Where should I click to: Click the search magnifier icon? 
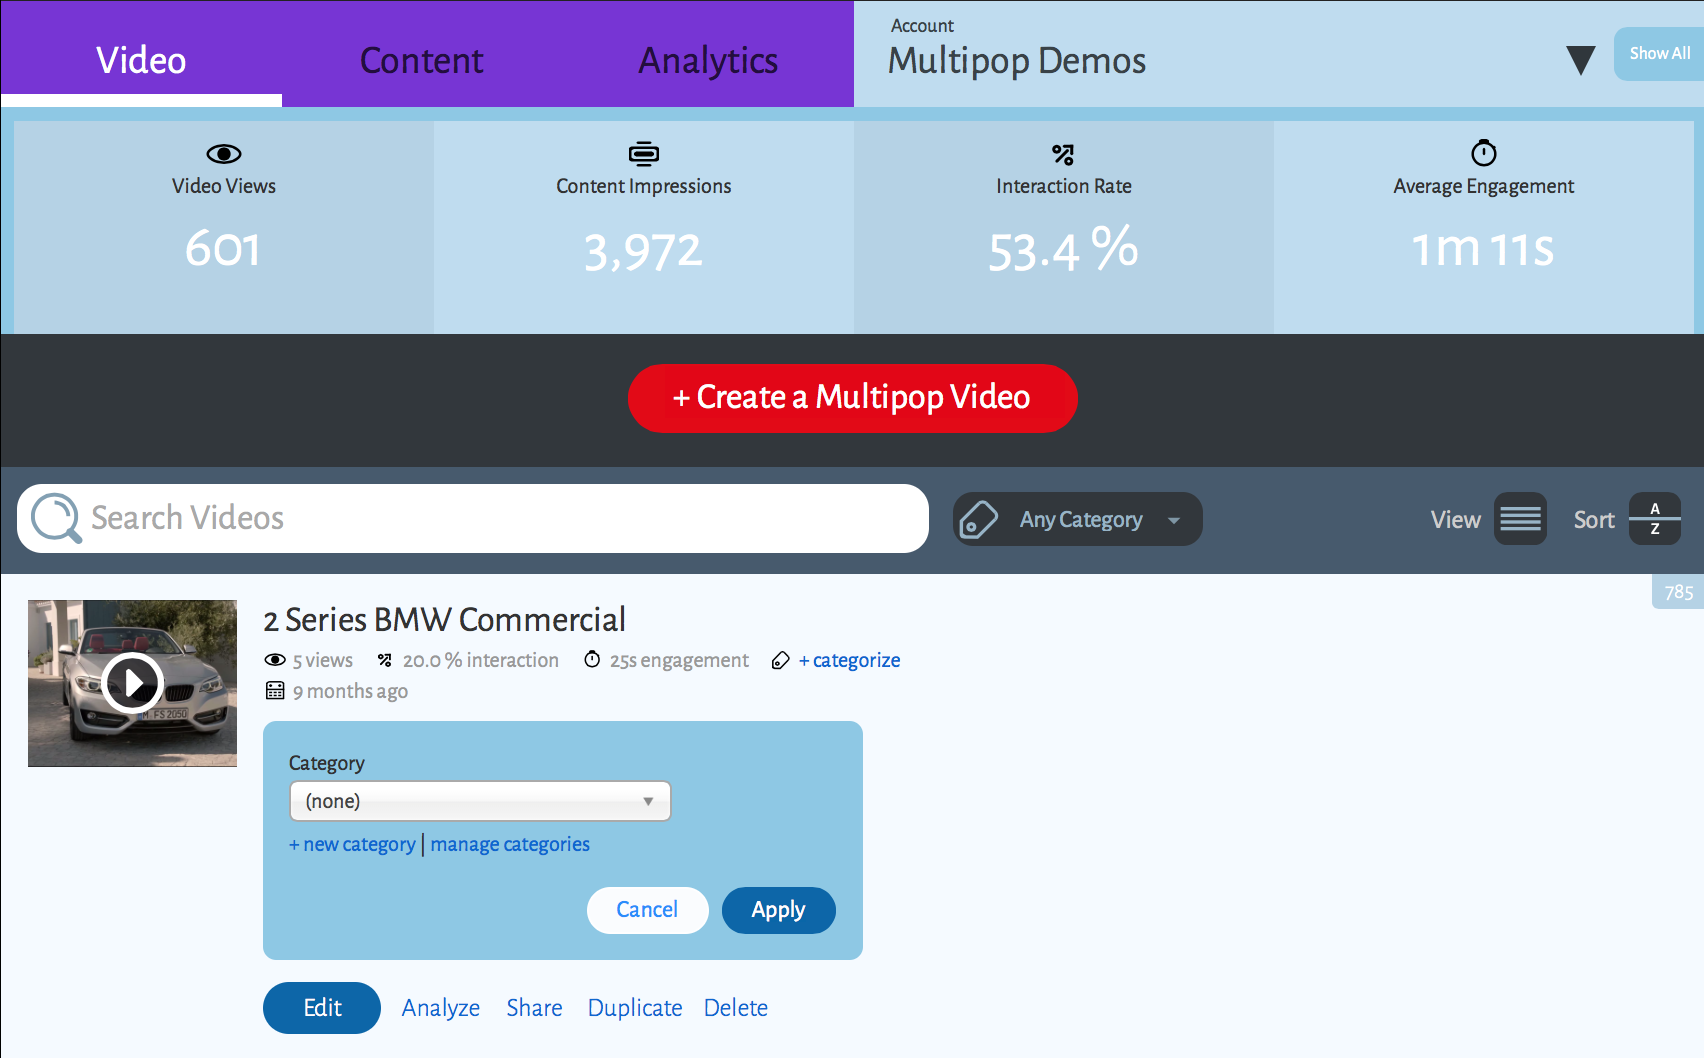55,518
